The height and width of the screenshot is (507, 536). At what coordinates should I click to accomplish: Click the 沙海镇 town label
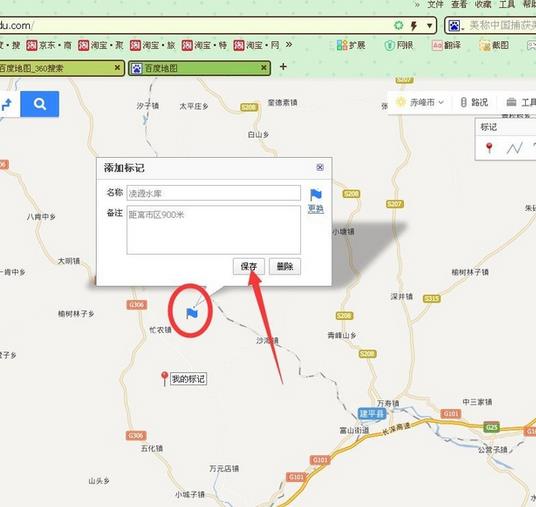click(x=267, y=341)
